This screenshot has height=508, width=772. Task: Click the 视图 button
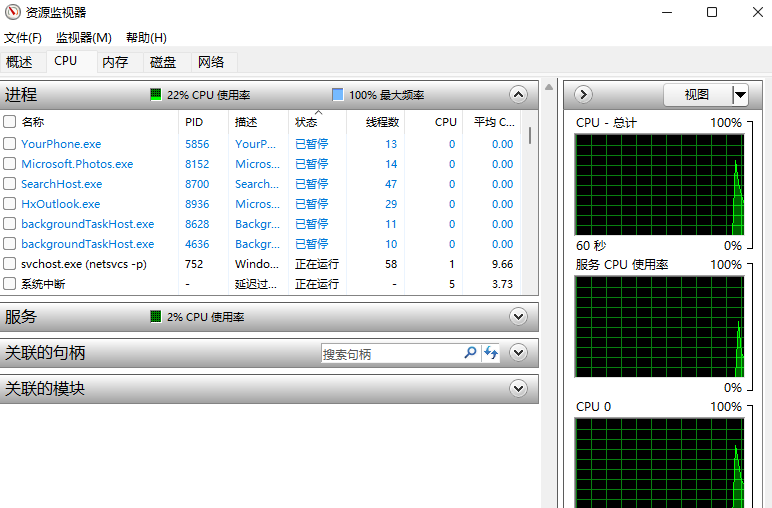coord(697,95)
